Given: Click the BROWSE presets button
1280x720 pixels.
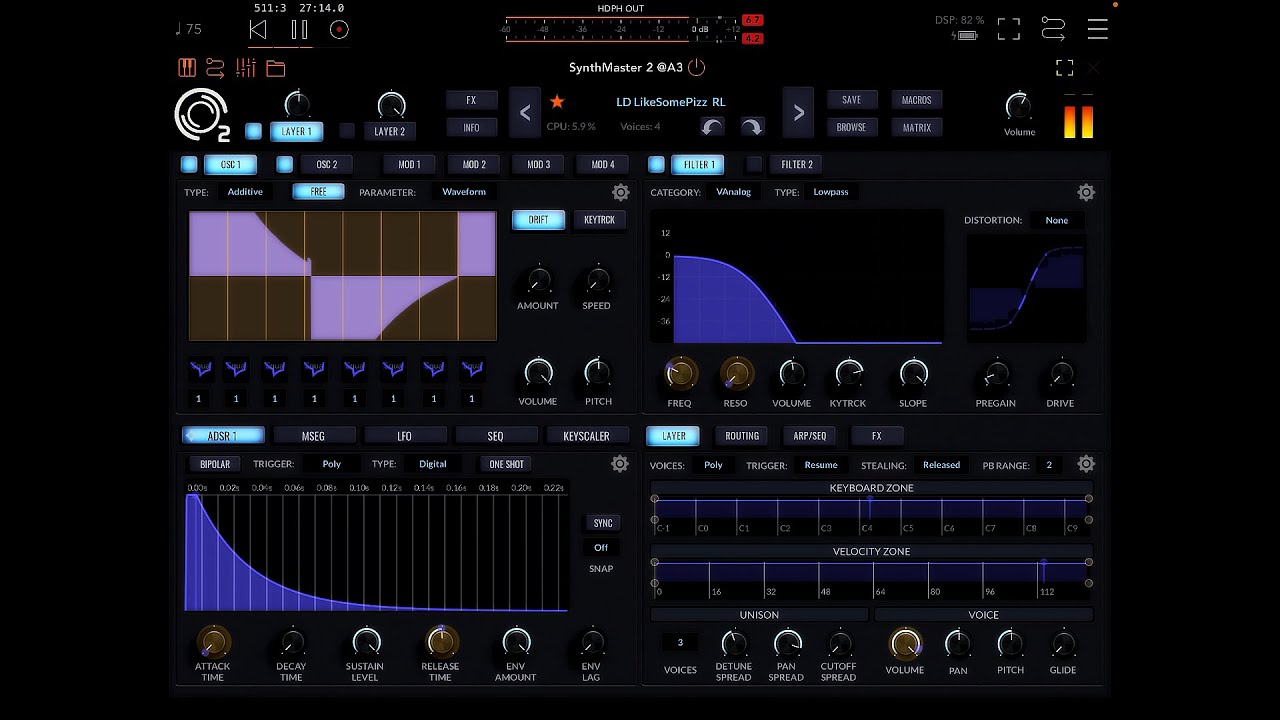Looking at the screenshot, I should [852, 127].
